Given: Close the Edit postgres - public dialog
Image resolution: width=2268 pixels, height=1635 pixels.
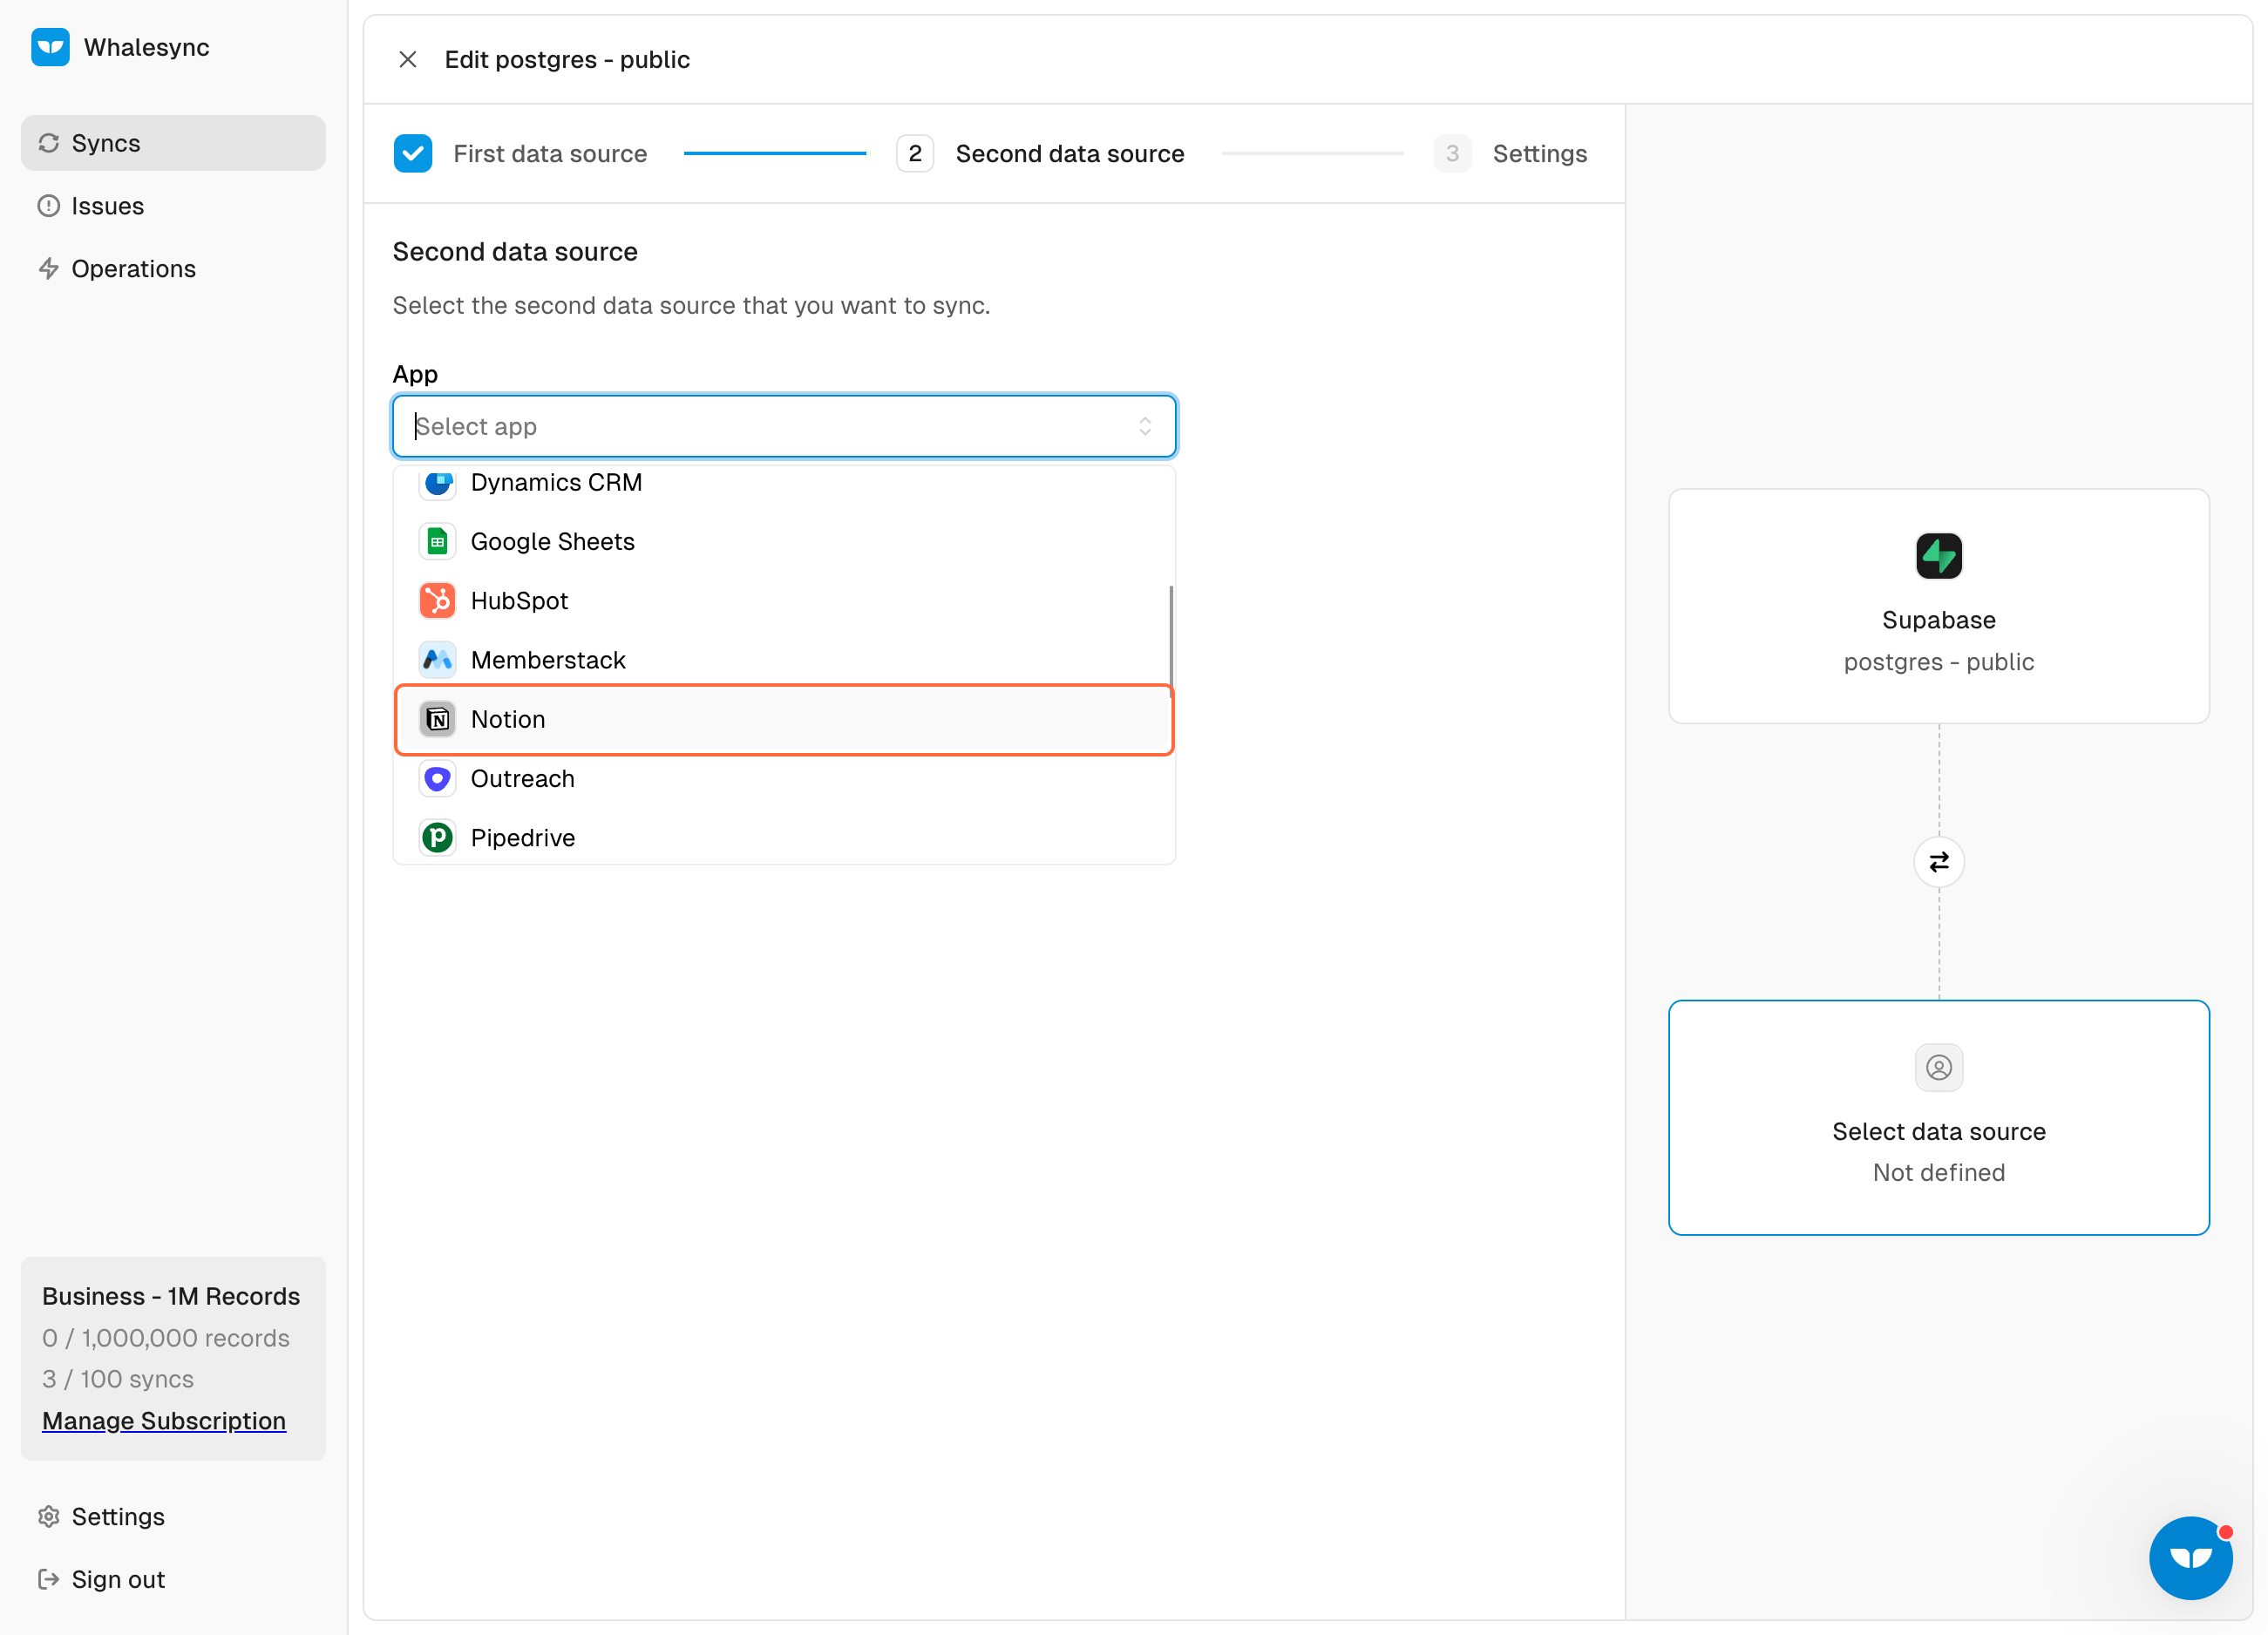Looking at the screenshot, I should coord(408,59).
